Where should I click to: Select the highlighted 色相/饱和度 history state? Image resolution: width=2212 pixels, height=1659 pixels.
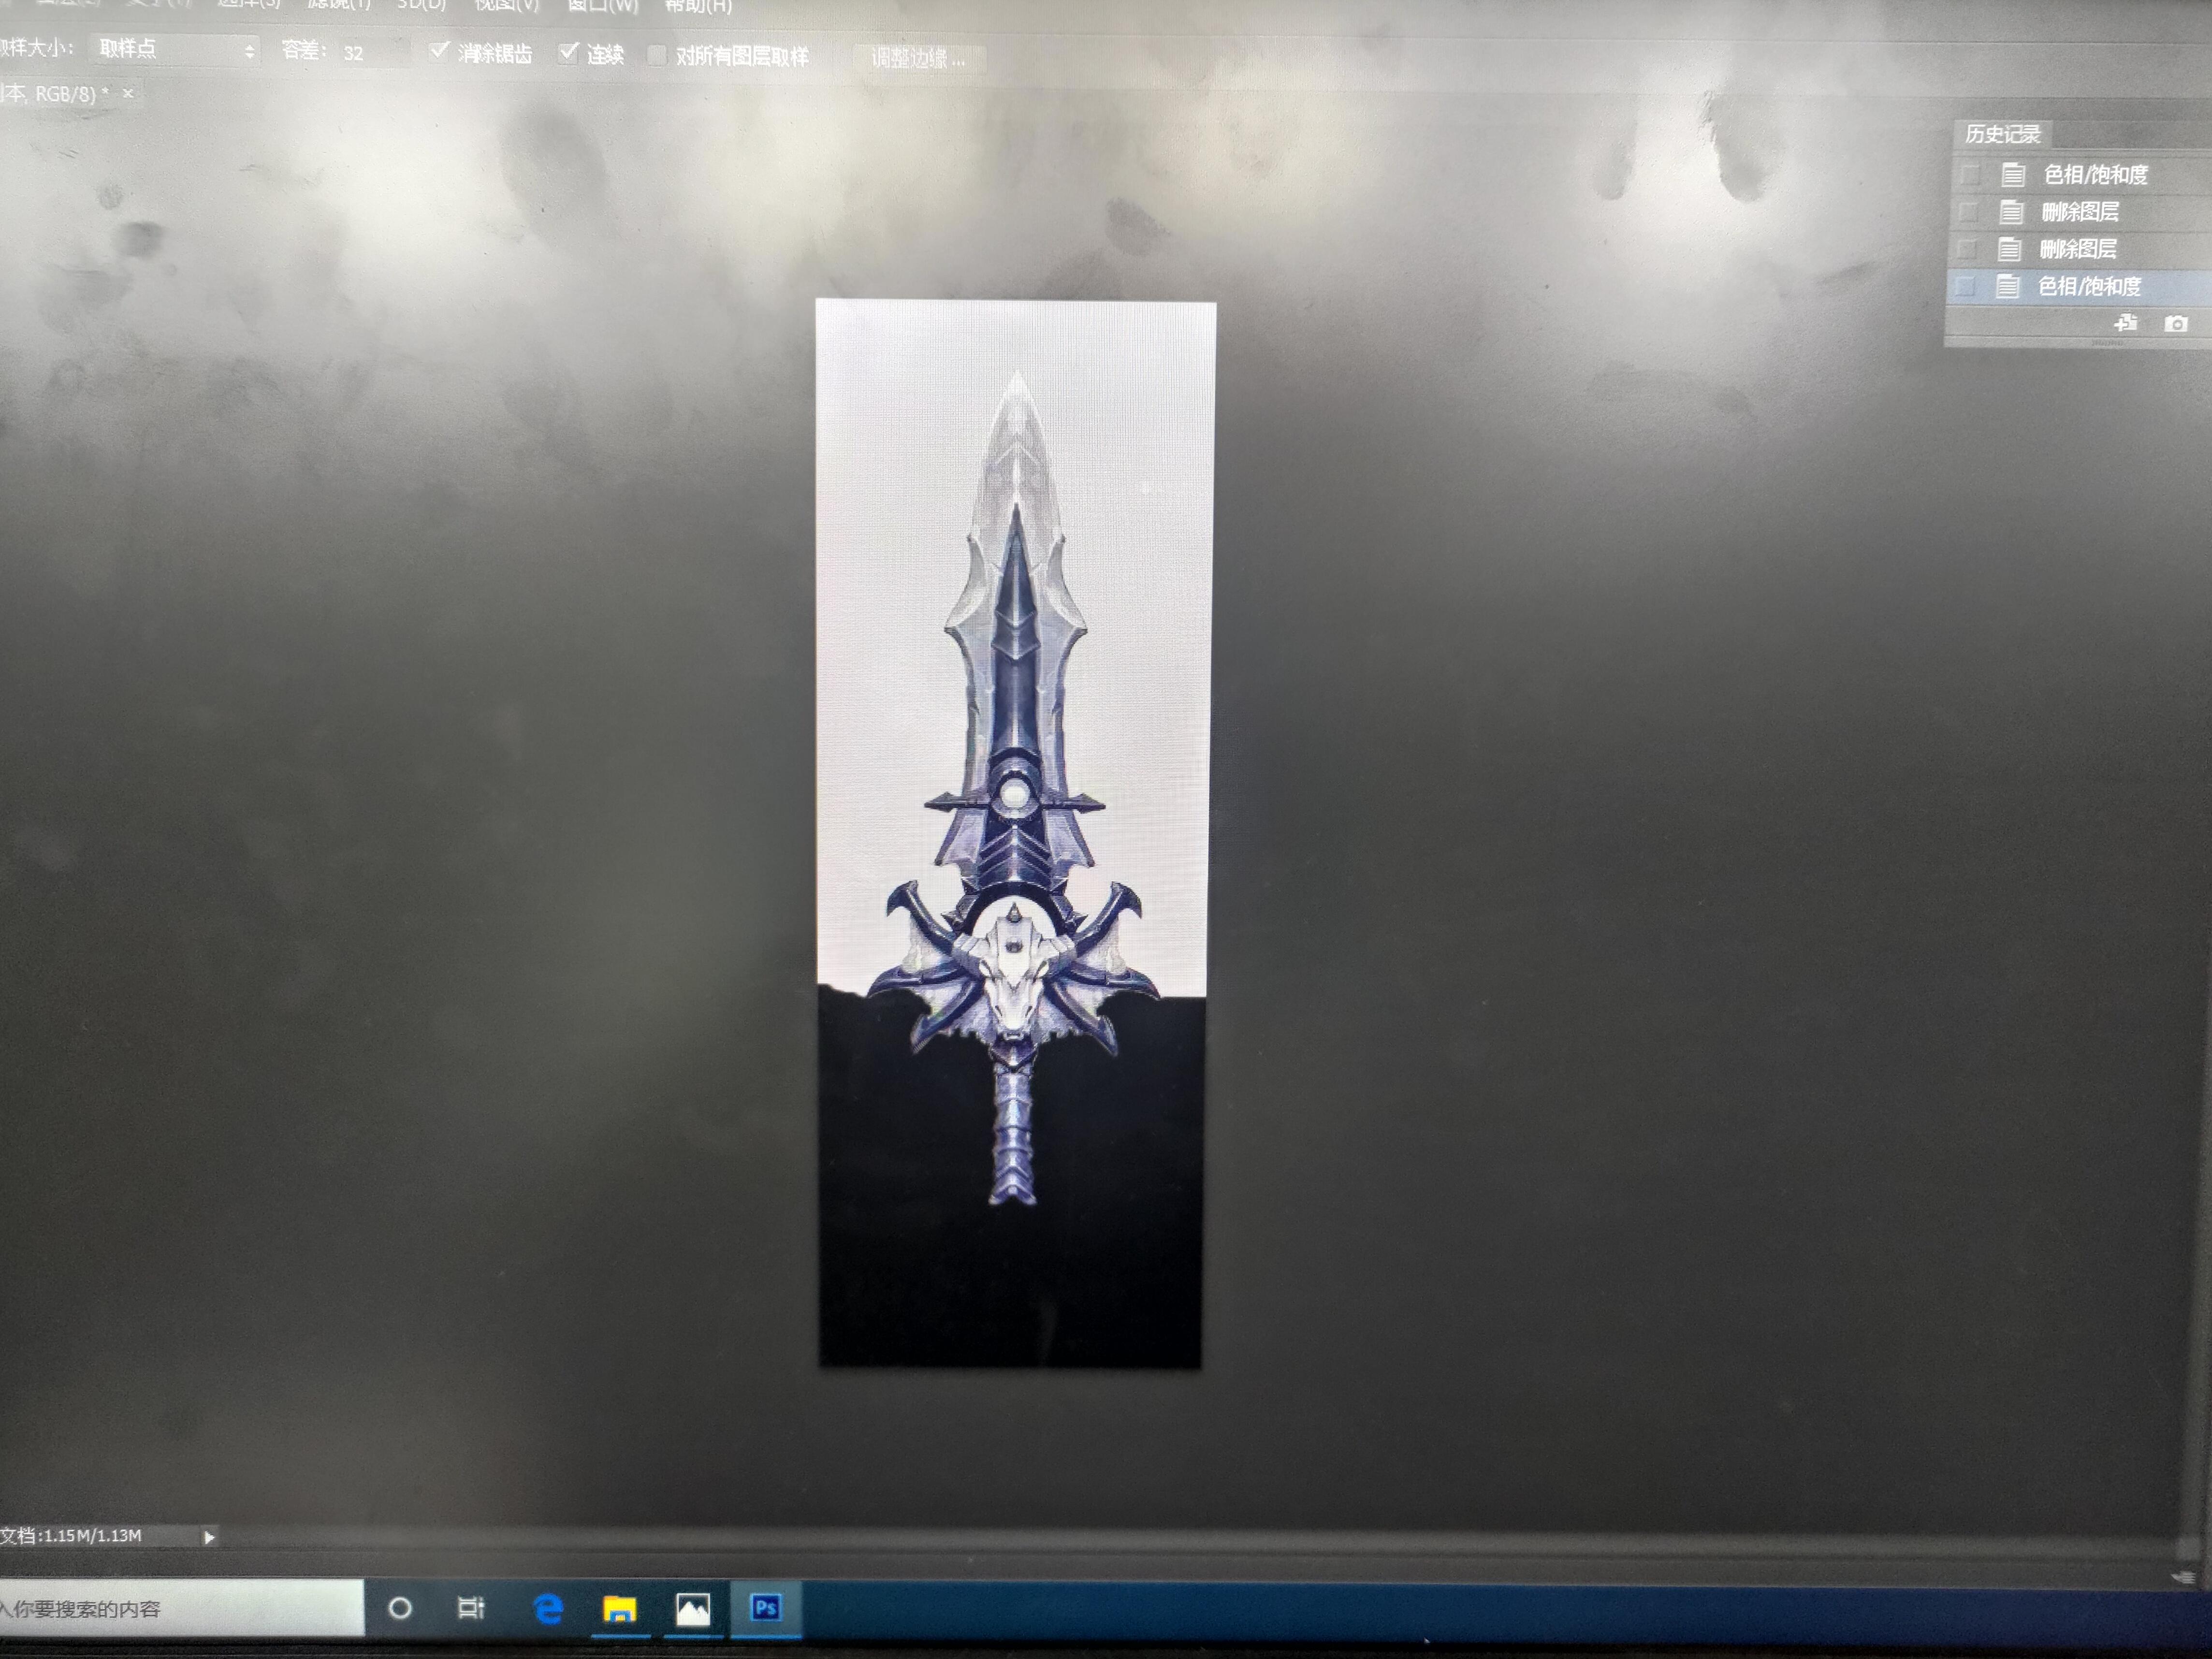[x=2078, y=287]
